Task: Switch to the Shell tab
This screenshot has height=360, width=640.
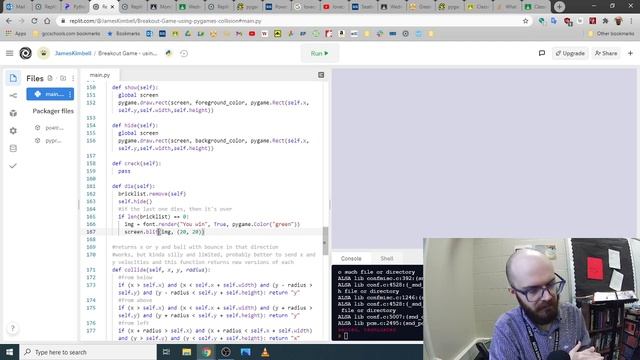Action: pos(387,258)
